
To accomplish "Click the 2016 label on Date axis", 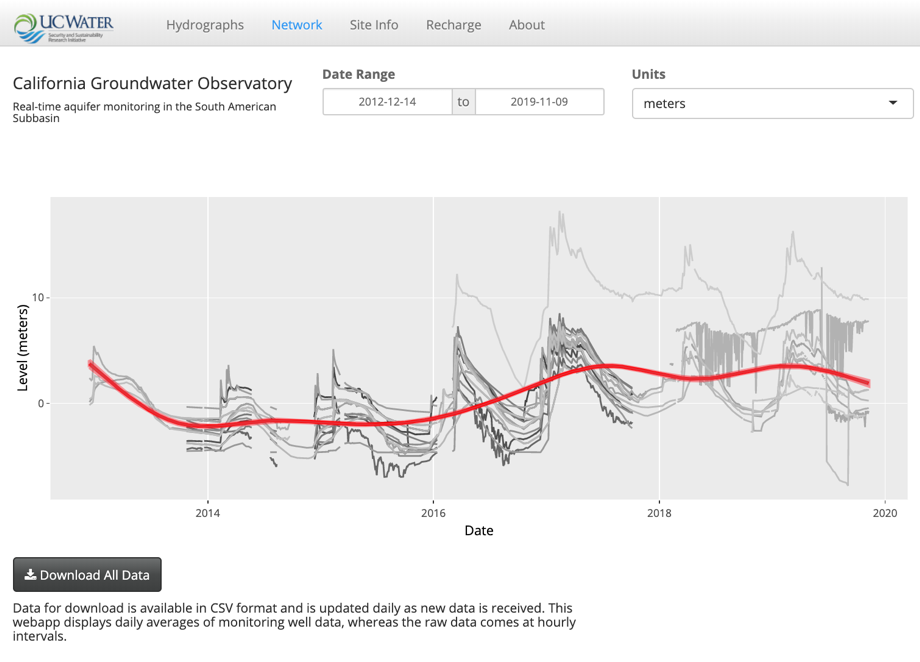I will (433, 513).
